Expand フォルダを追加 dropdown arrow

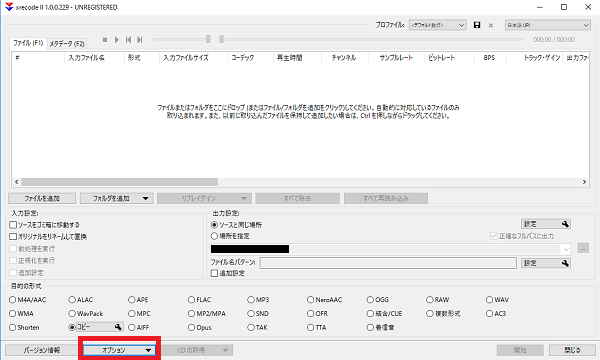[x=146, y=199]
